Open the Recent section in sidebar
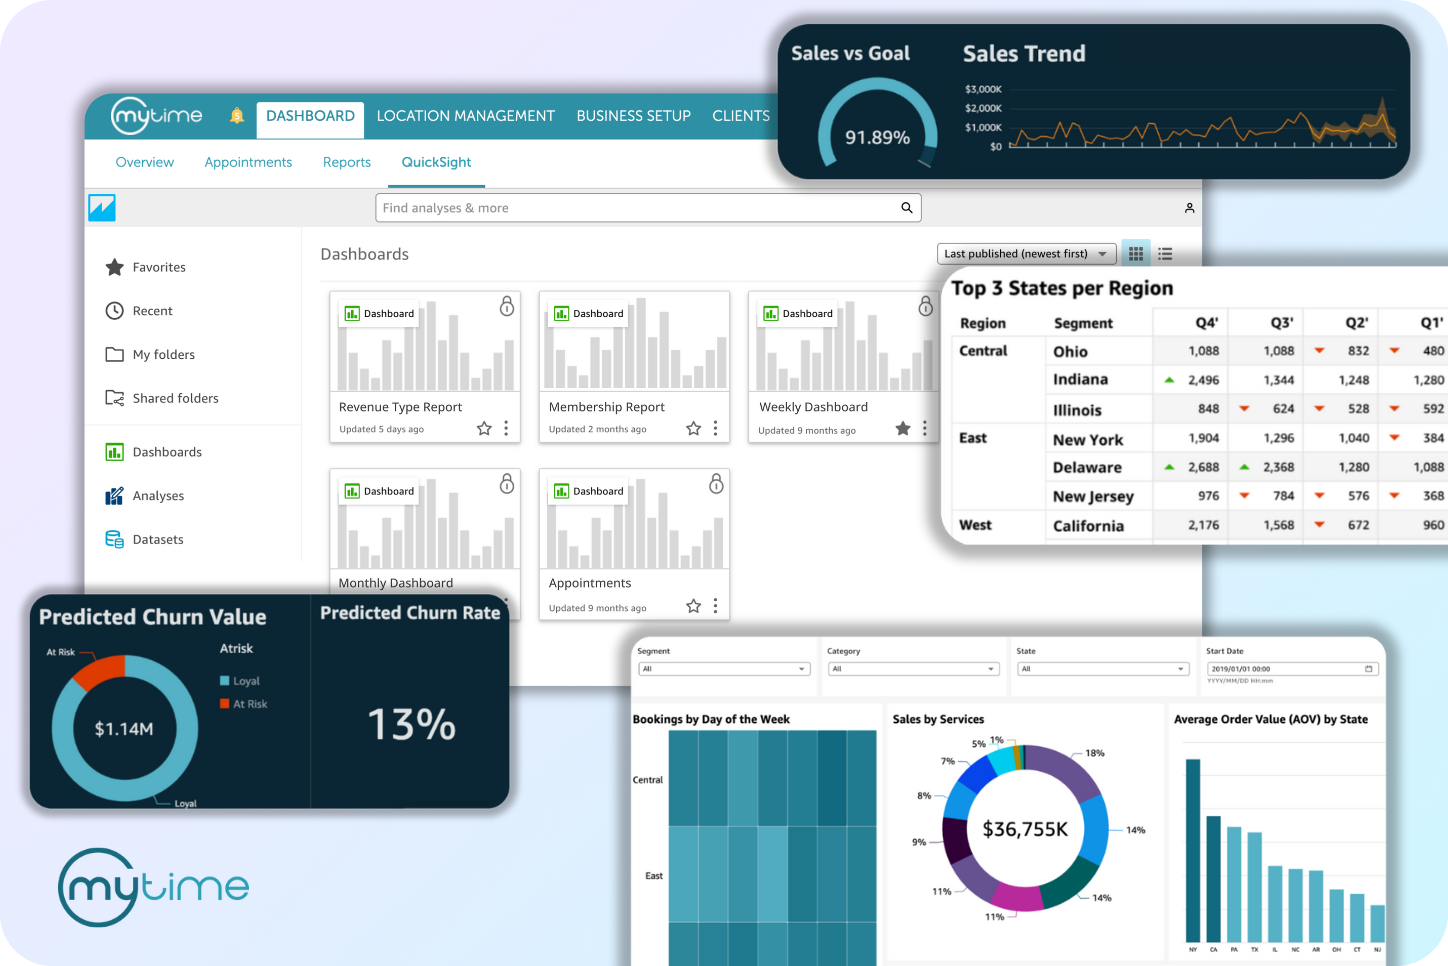Image resolution: width=1448 pixels, height=966 pixels. pyautogui.click(x=152, y=310)
